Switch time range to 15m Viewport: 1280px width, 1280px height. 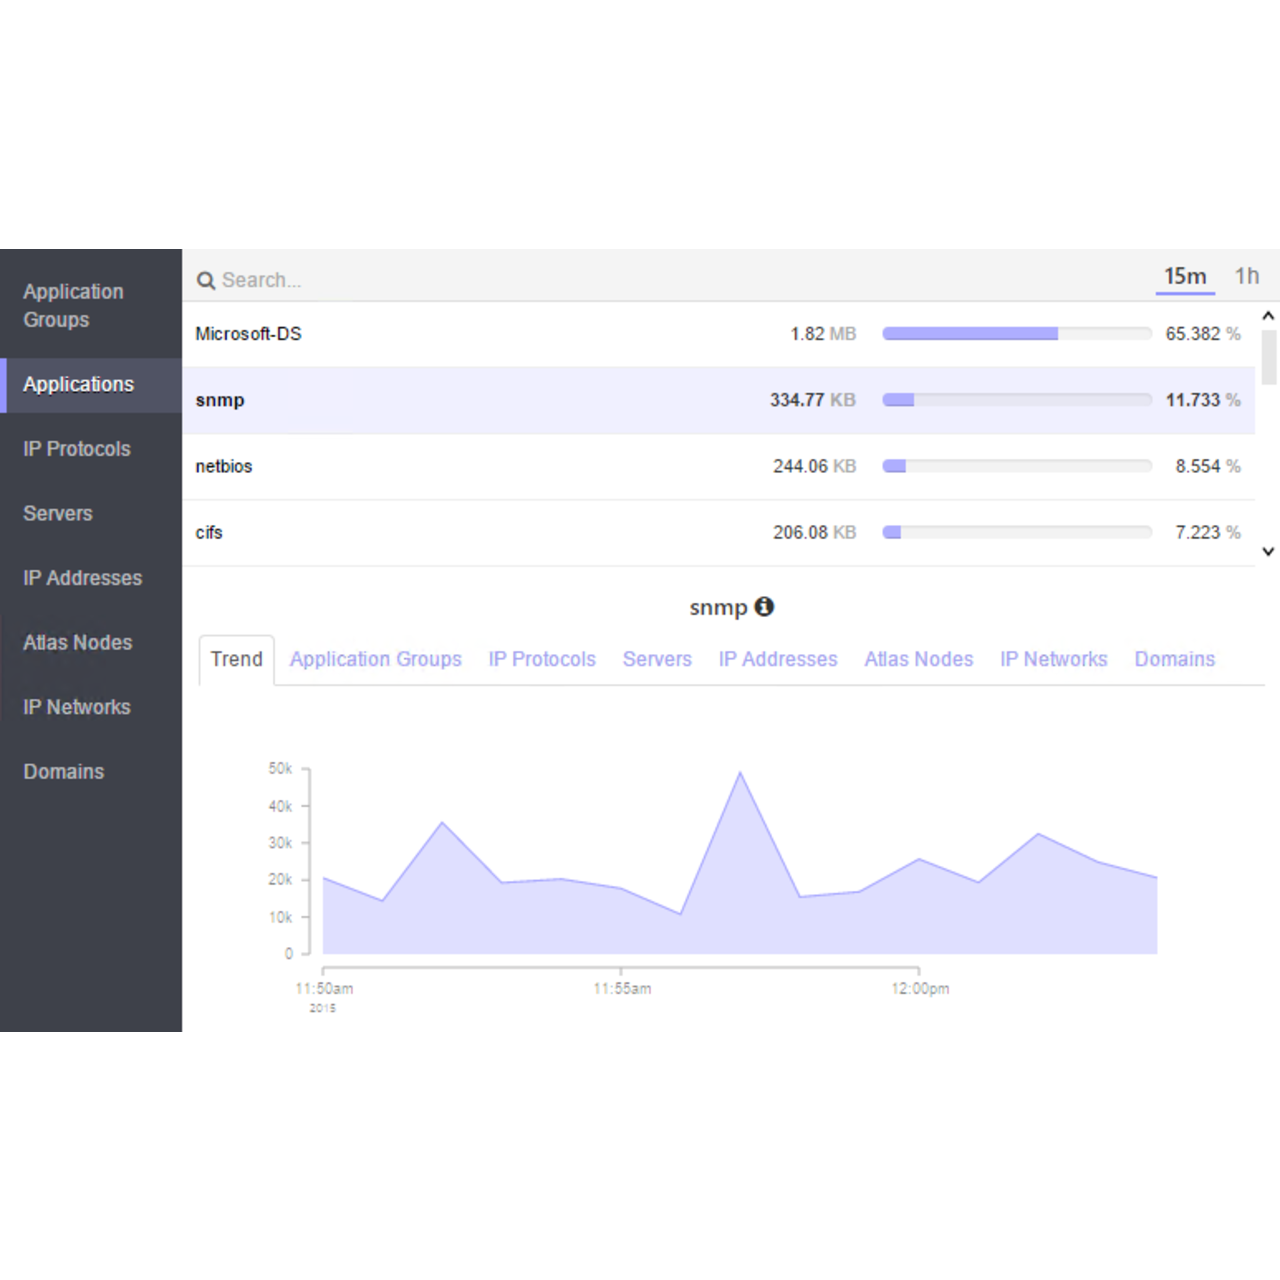(1185, 276)
